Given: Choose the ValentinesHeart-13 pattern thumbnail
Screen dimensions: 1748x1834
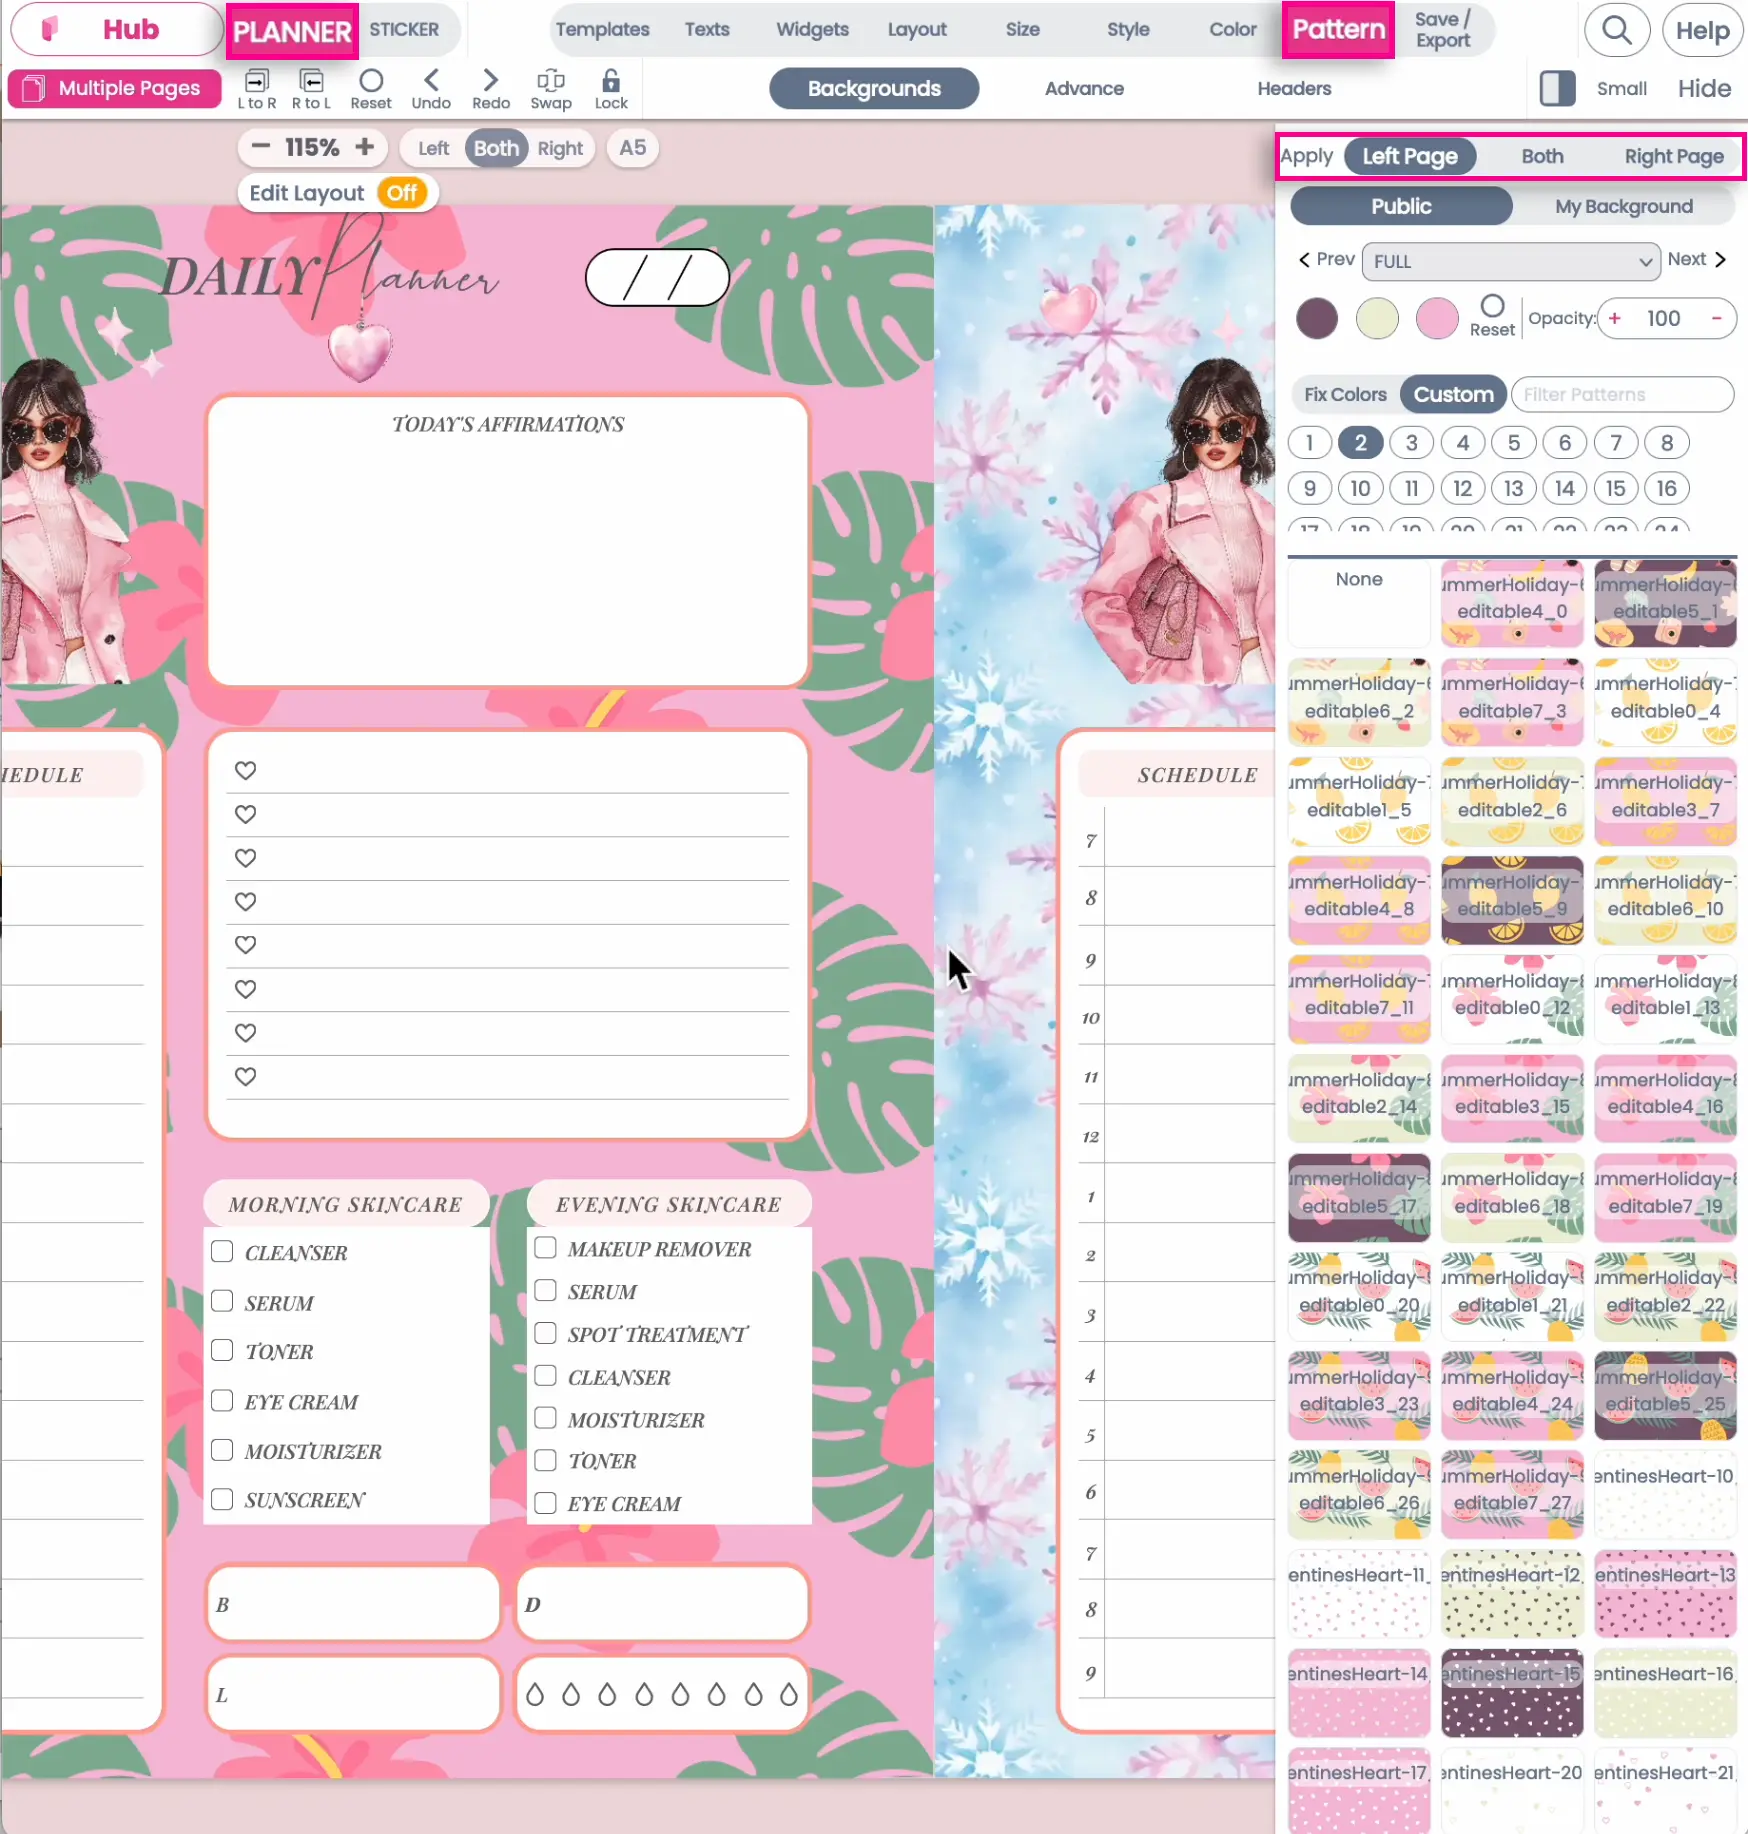Looking at the screenshot, I should point(1665,1595).
